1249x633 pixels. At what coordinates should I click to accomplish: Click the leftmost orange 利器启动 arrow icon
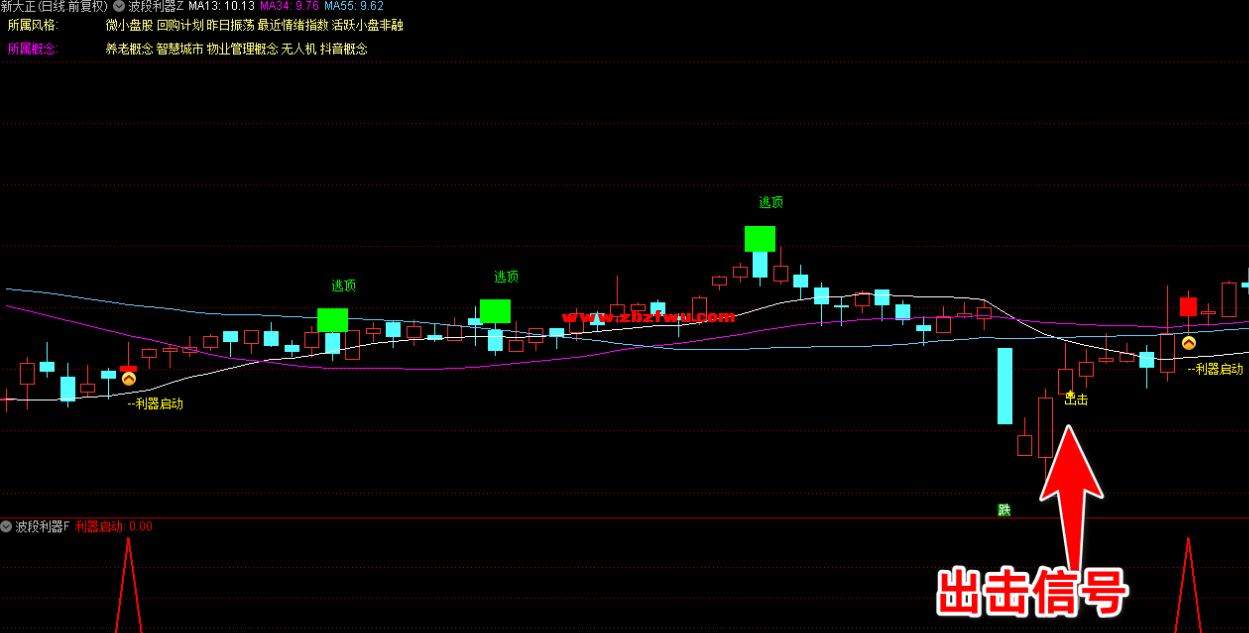pyautogui.click(x=129, y=378)
